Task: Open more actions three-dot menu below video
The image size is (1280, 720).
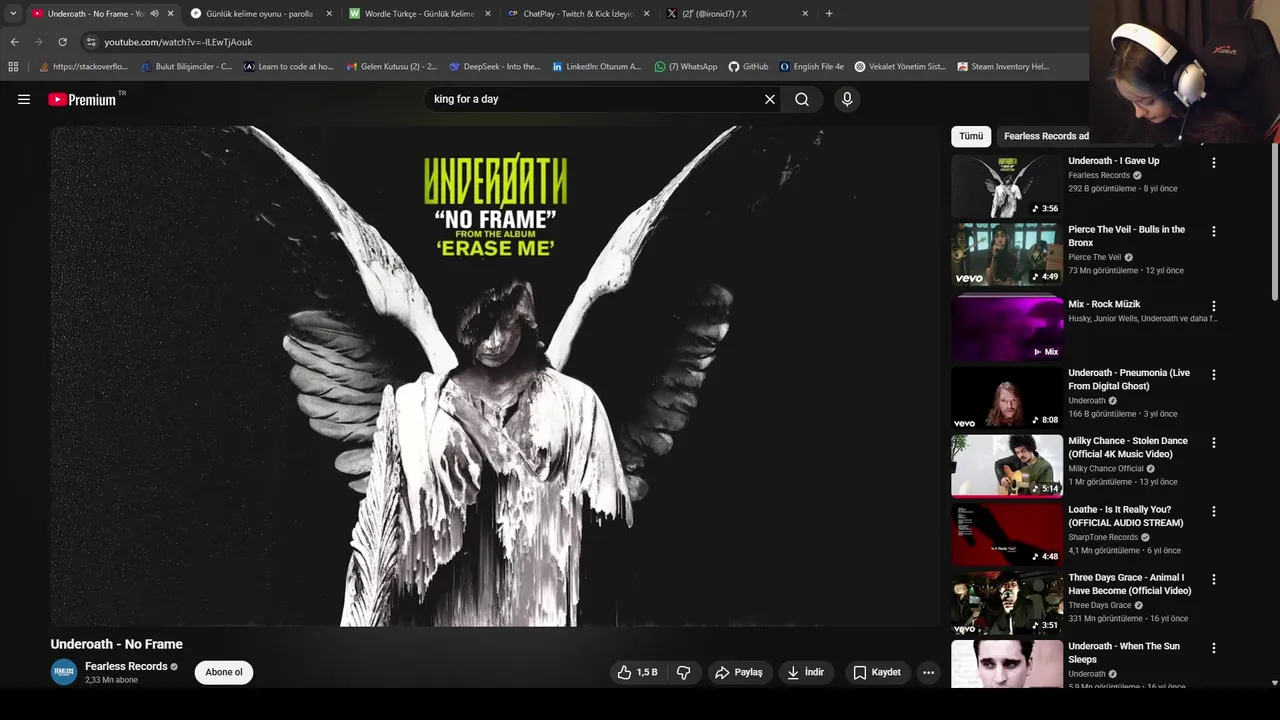Action: tap(928, 672)
